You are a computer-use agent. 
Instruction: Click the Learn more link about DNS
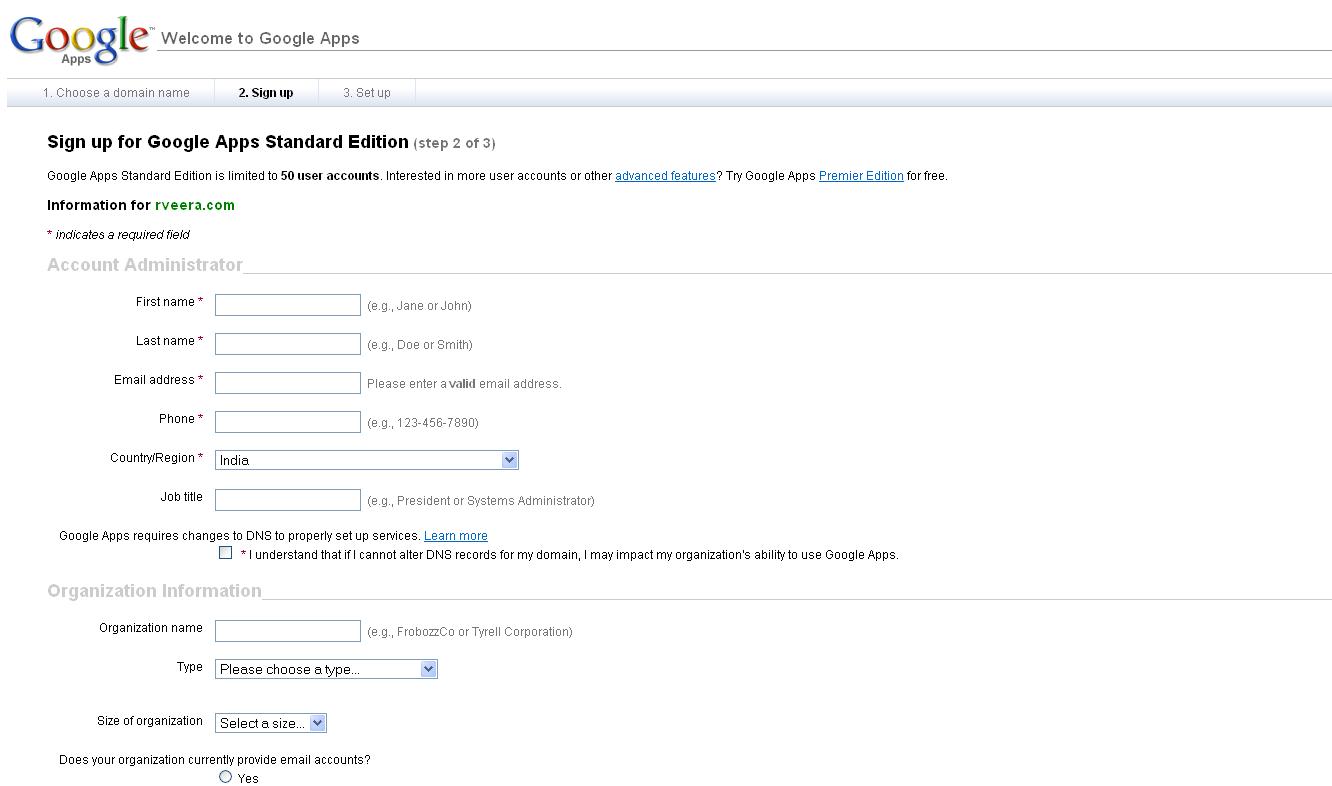(456, 536)
